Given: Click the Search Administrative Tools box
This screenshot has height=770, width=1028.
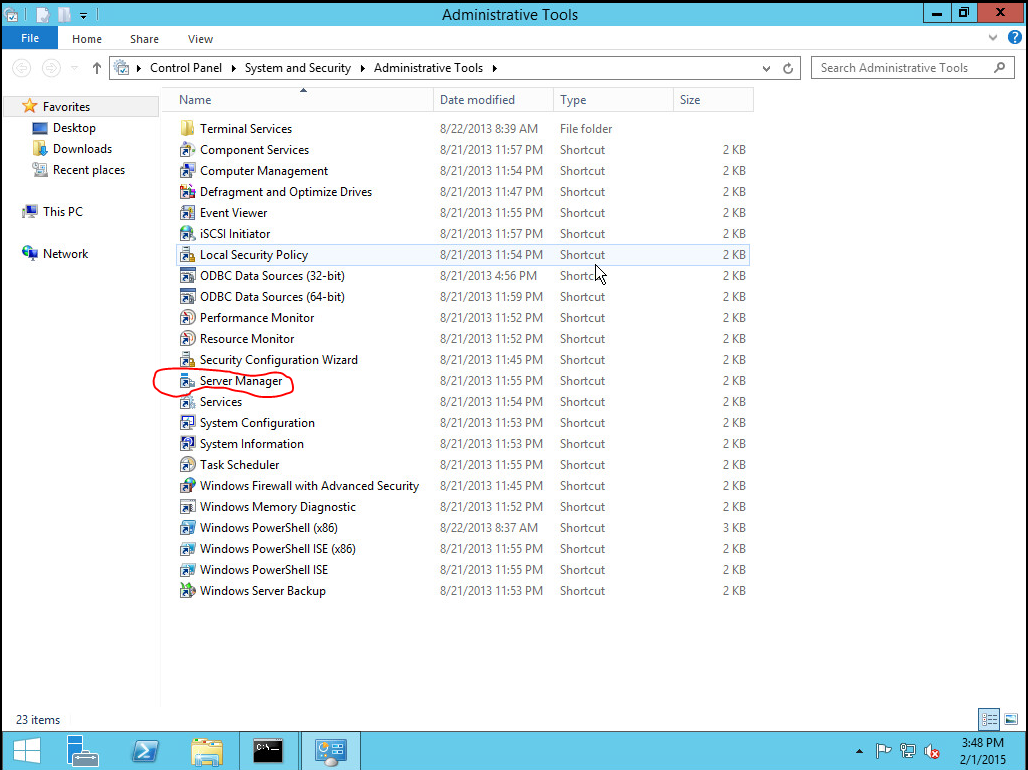Looking at the screenshot, I should (x=900, y=68).
